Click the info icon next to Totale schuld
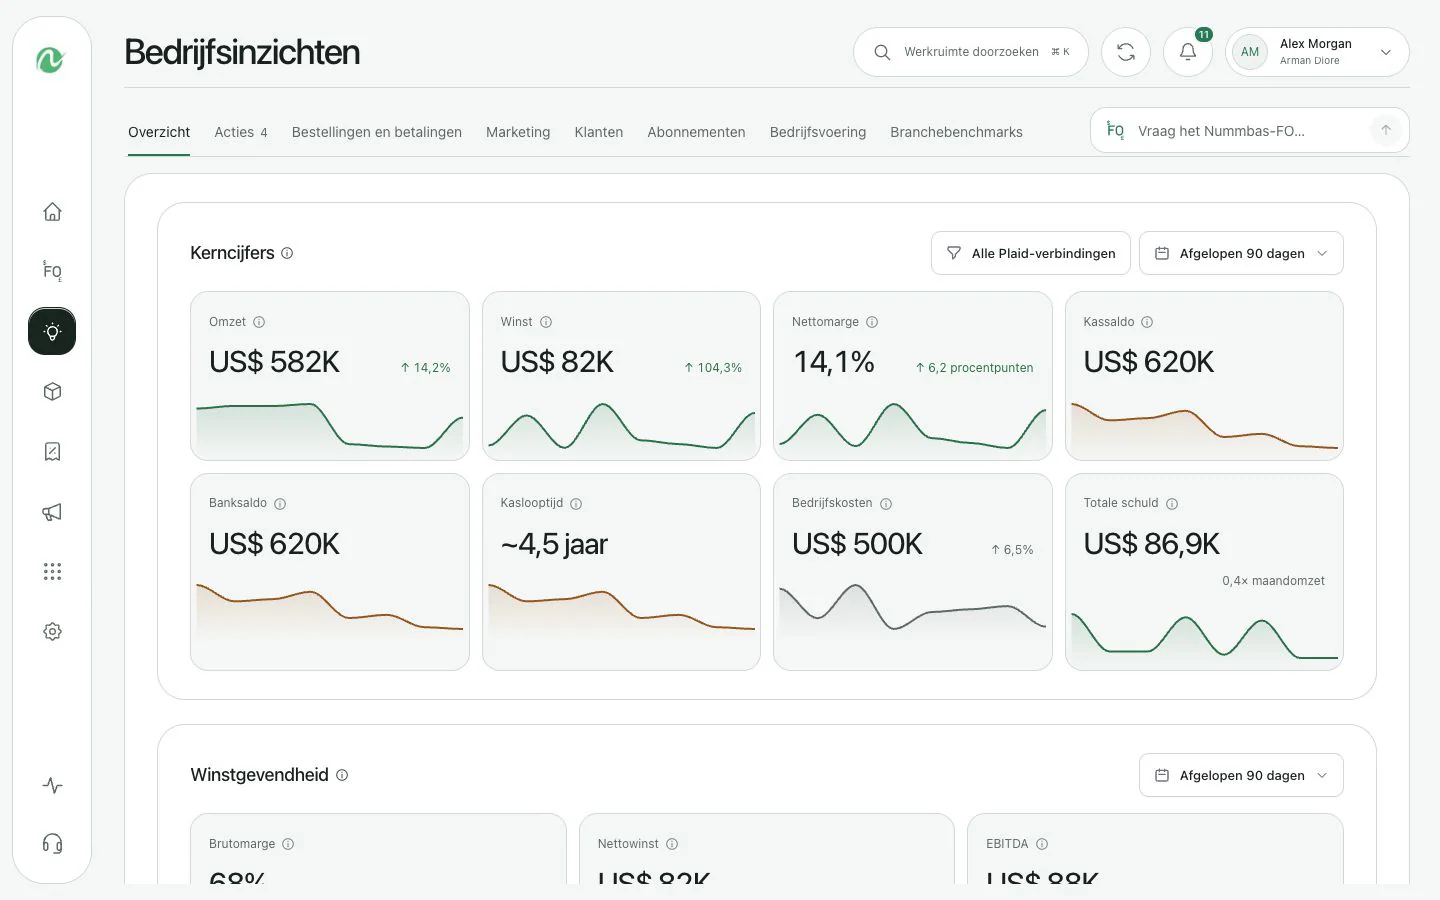1440x900 pixels. (x=1172, y=504)
